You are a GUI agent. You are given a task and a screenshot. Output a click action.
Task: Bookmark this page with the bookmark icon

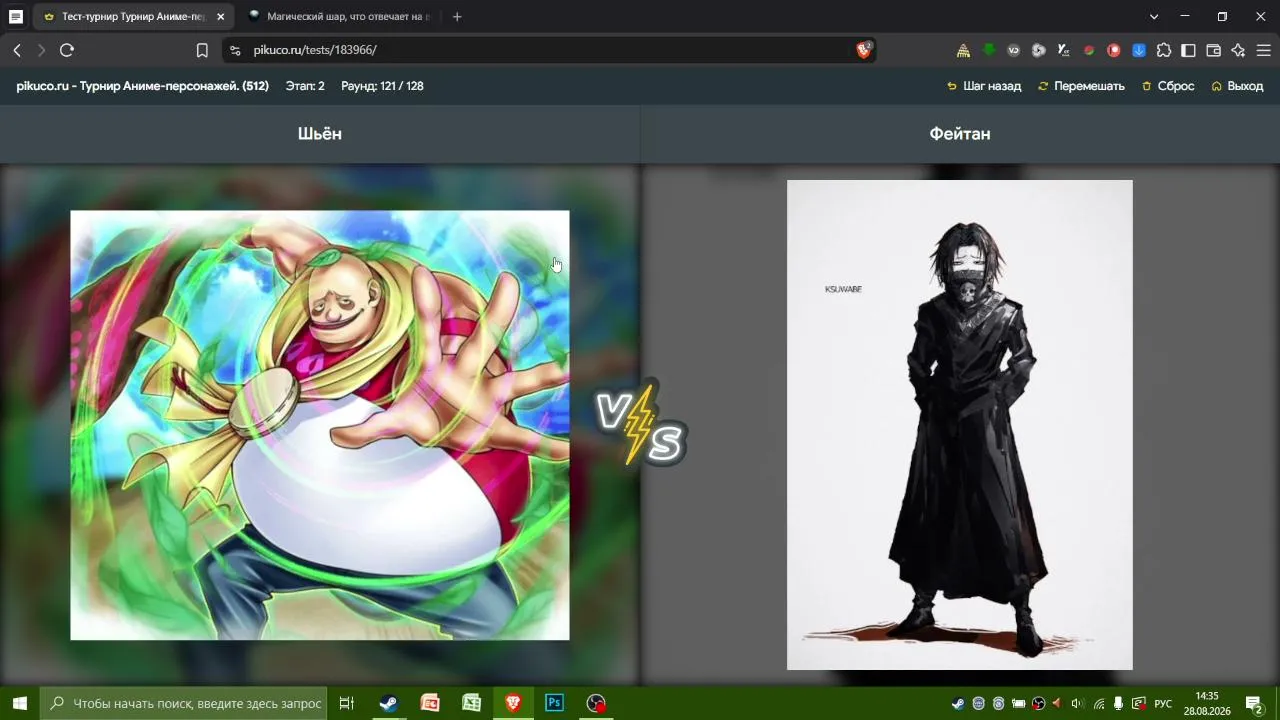tap(202, 50)
